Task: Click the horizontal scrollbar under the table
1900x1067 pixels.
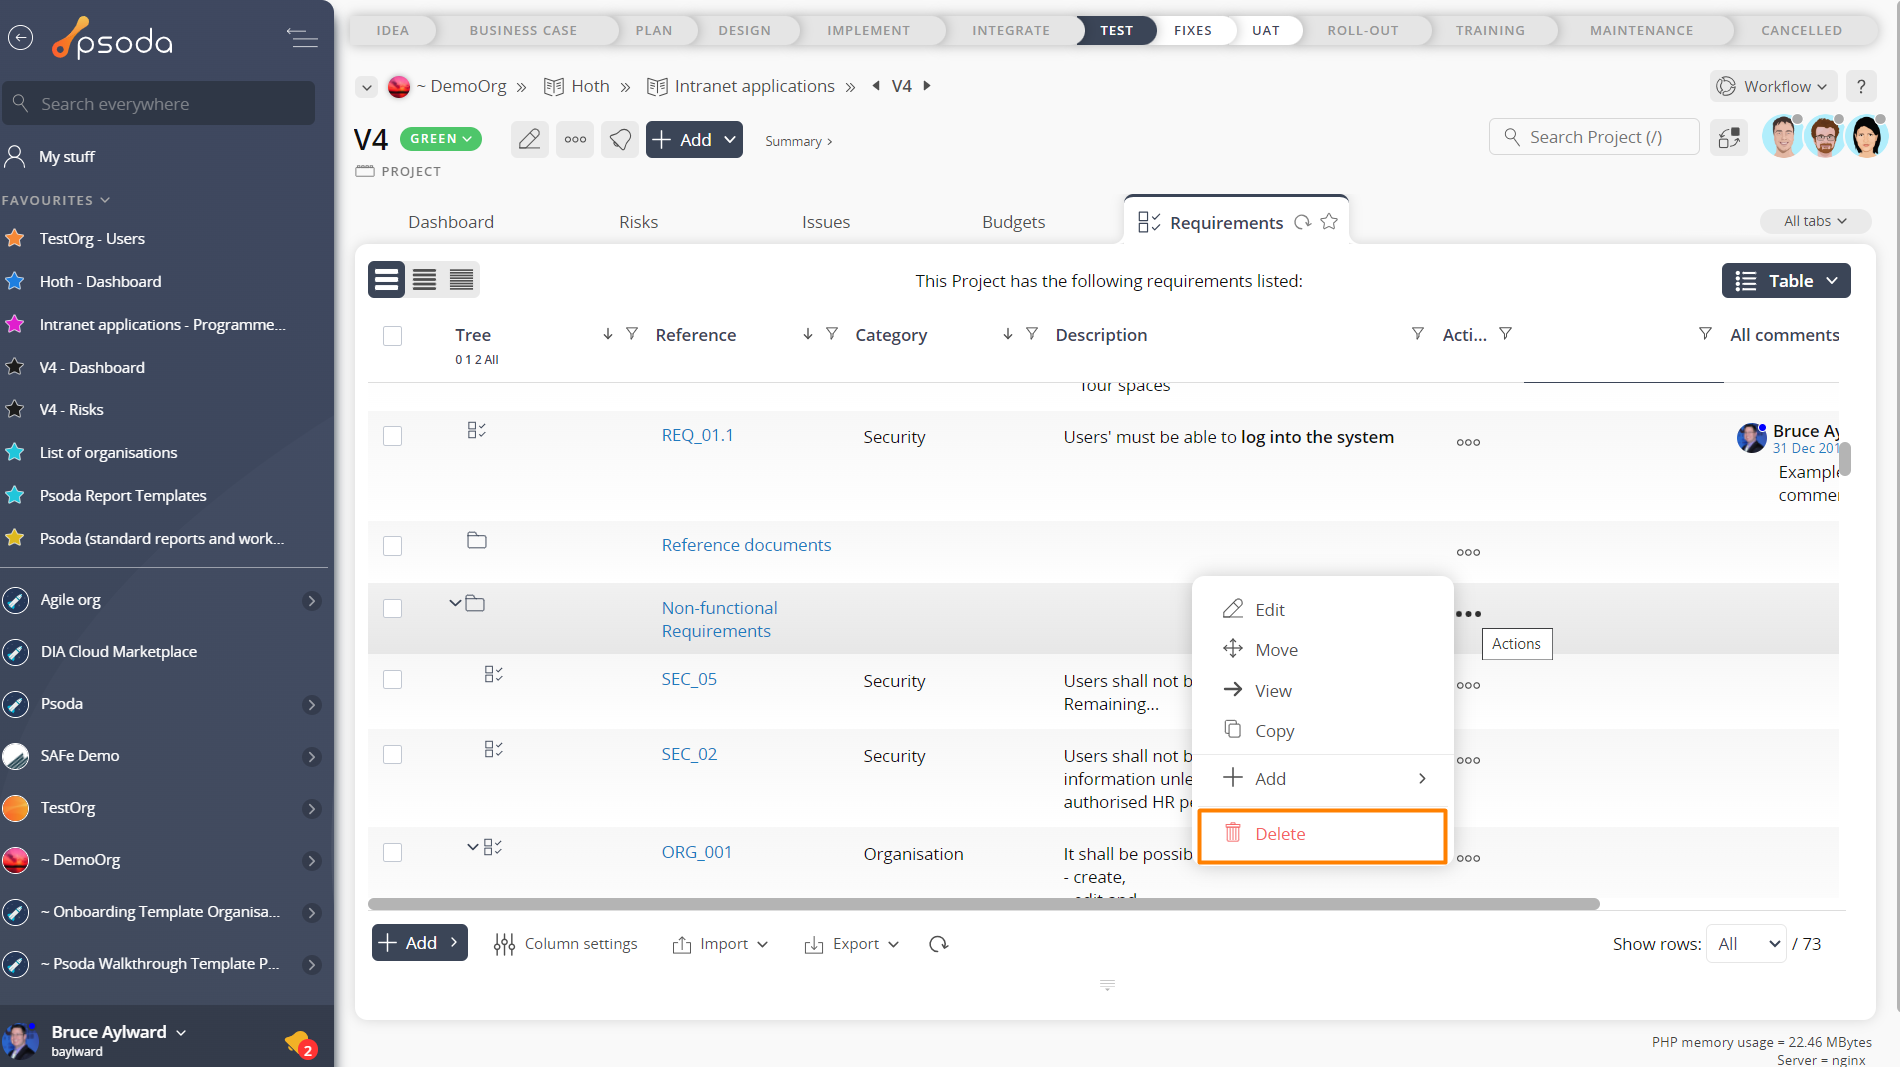Action: (x=983, y=904)
